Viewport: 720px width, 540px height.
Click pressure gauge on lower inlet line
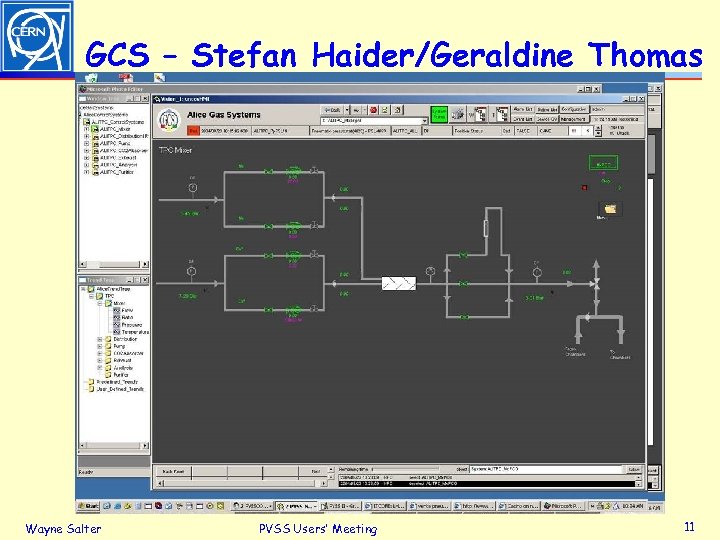[x=191, y=271]
